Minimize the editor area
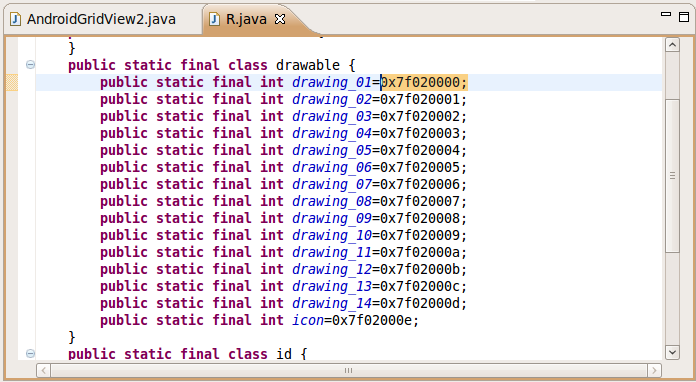Image resolution: width=696 pixels, height=382 pixels. (x=666, y=14)
